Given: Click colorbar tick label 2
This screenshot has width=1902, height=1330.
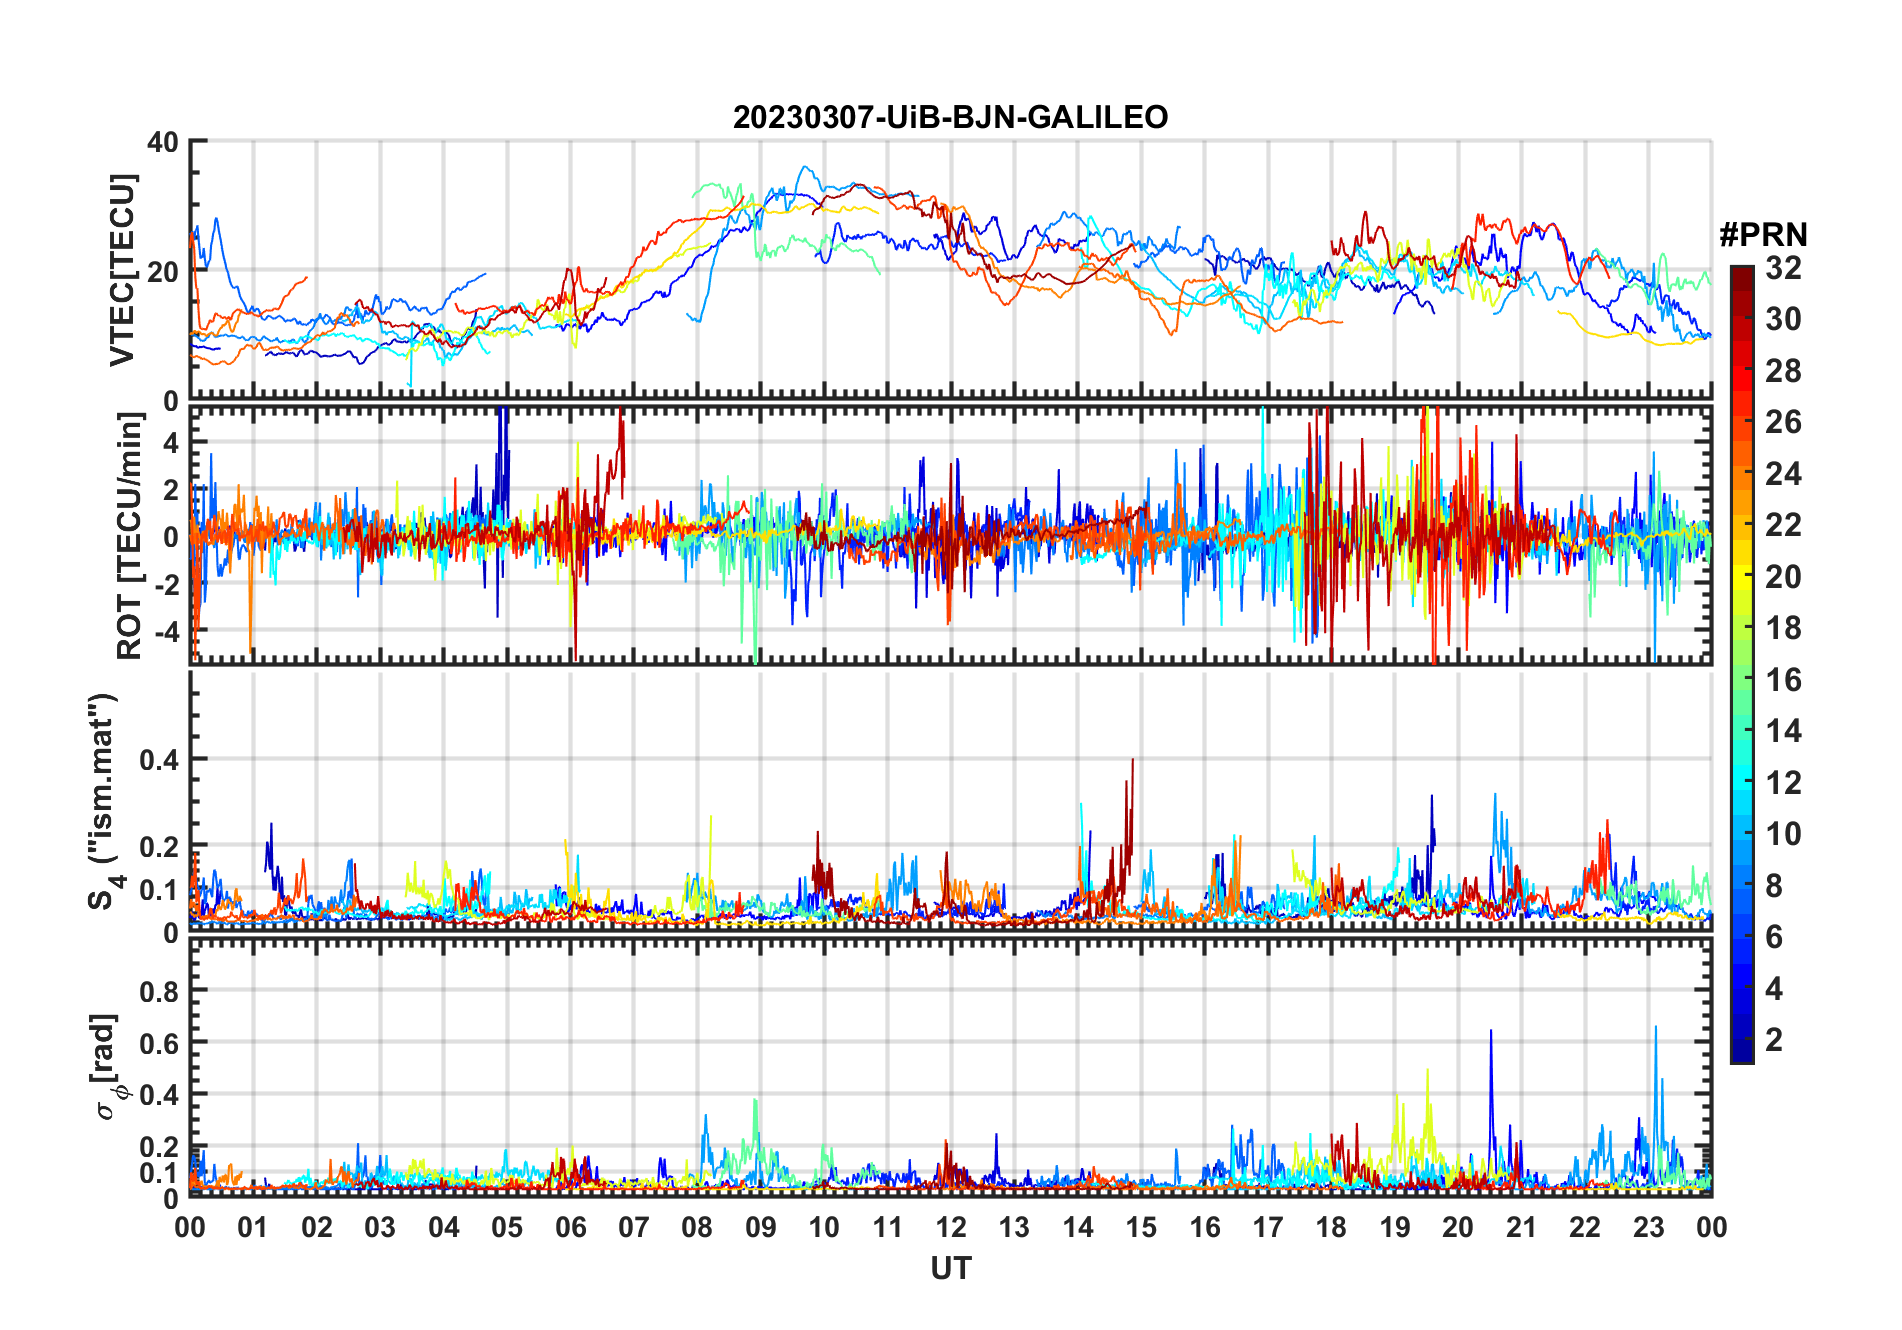Looking at the screenshot, I should click(x=1774, y=1039).
